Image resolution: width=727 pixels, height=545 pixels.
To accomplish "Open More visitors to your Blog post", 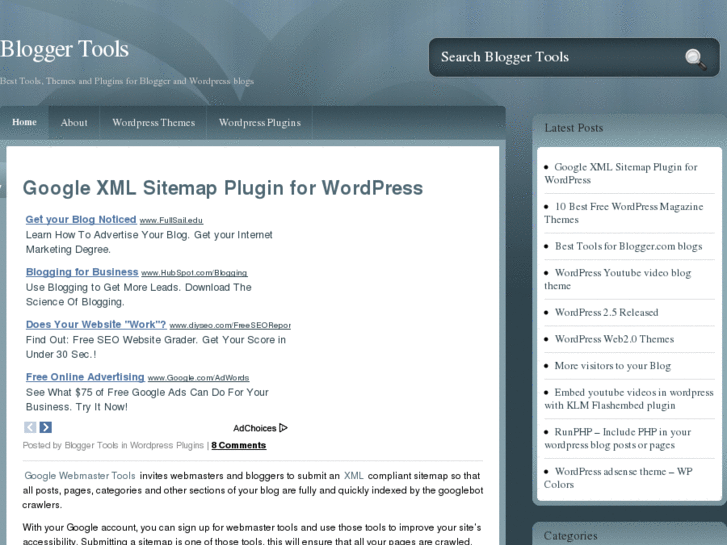I will tap(612, 365).
